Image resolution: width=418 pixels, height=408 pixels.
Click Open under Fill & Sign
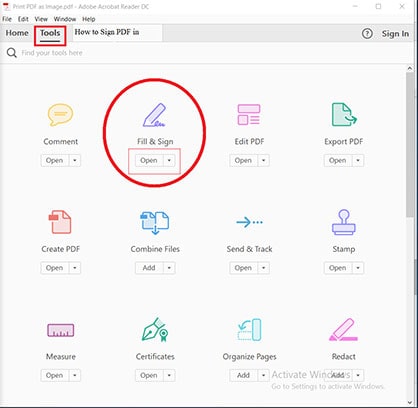pyautogui.click(x=149, y=160)
